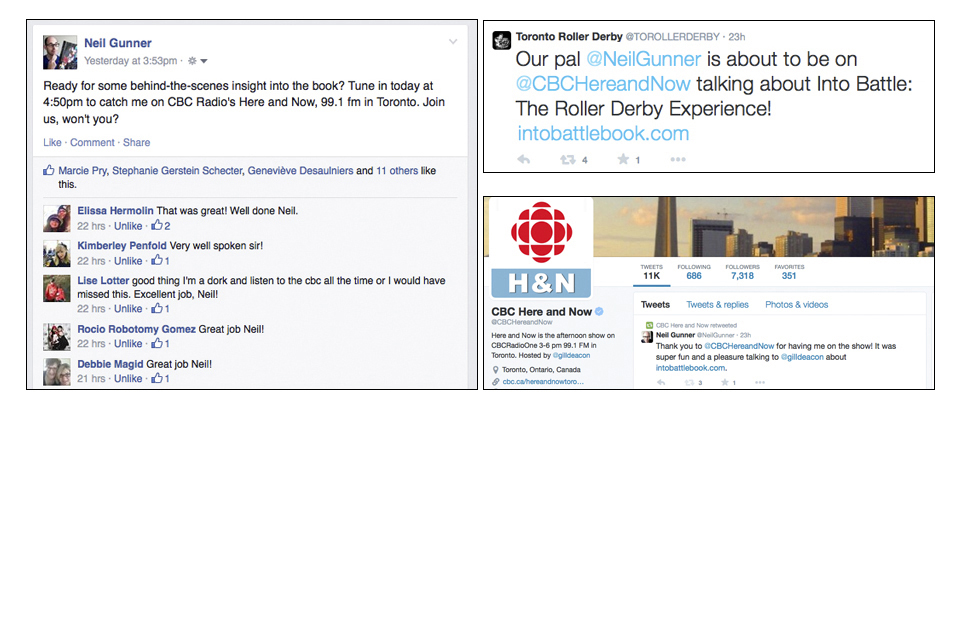The image size is (960, 640).
Task: Retweet the Toronto Roller Derby tweet
Action: pos(568,159)
